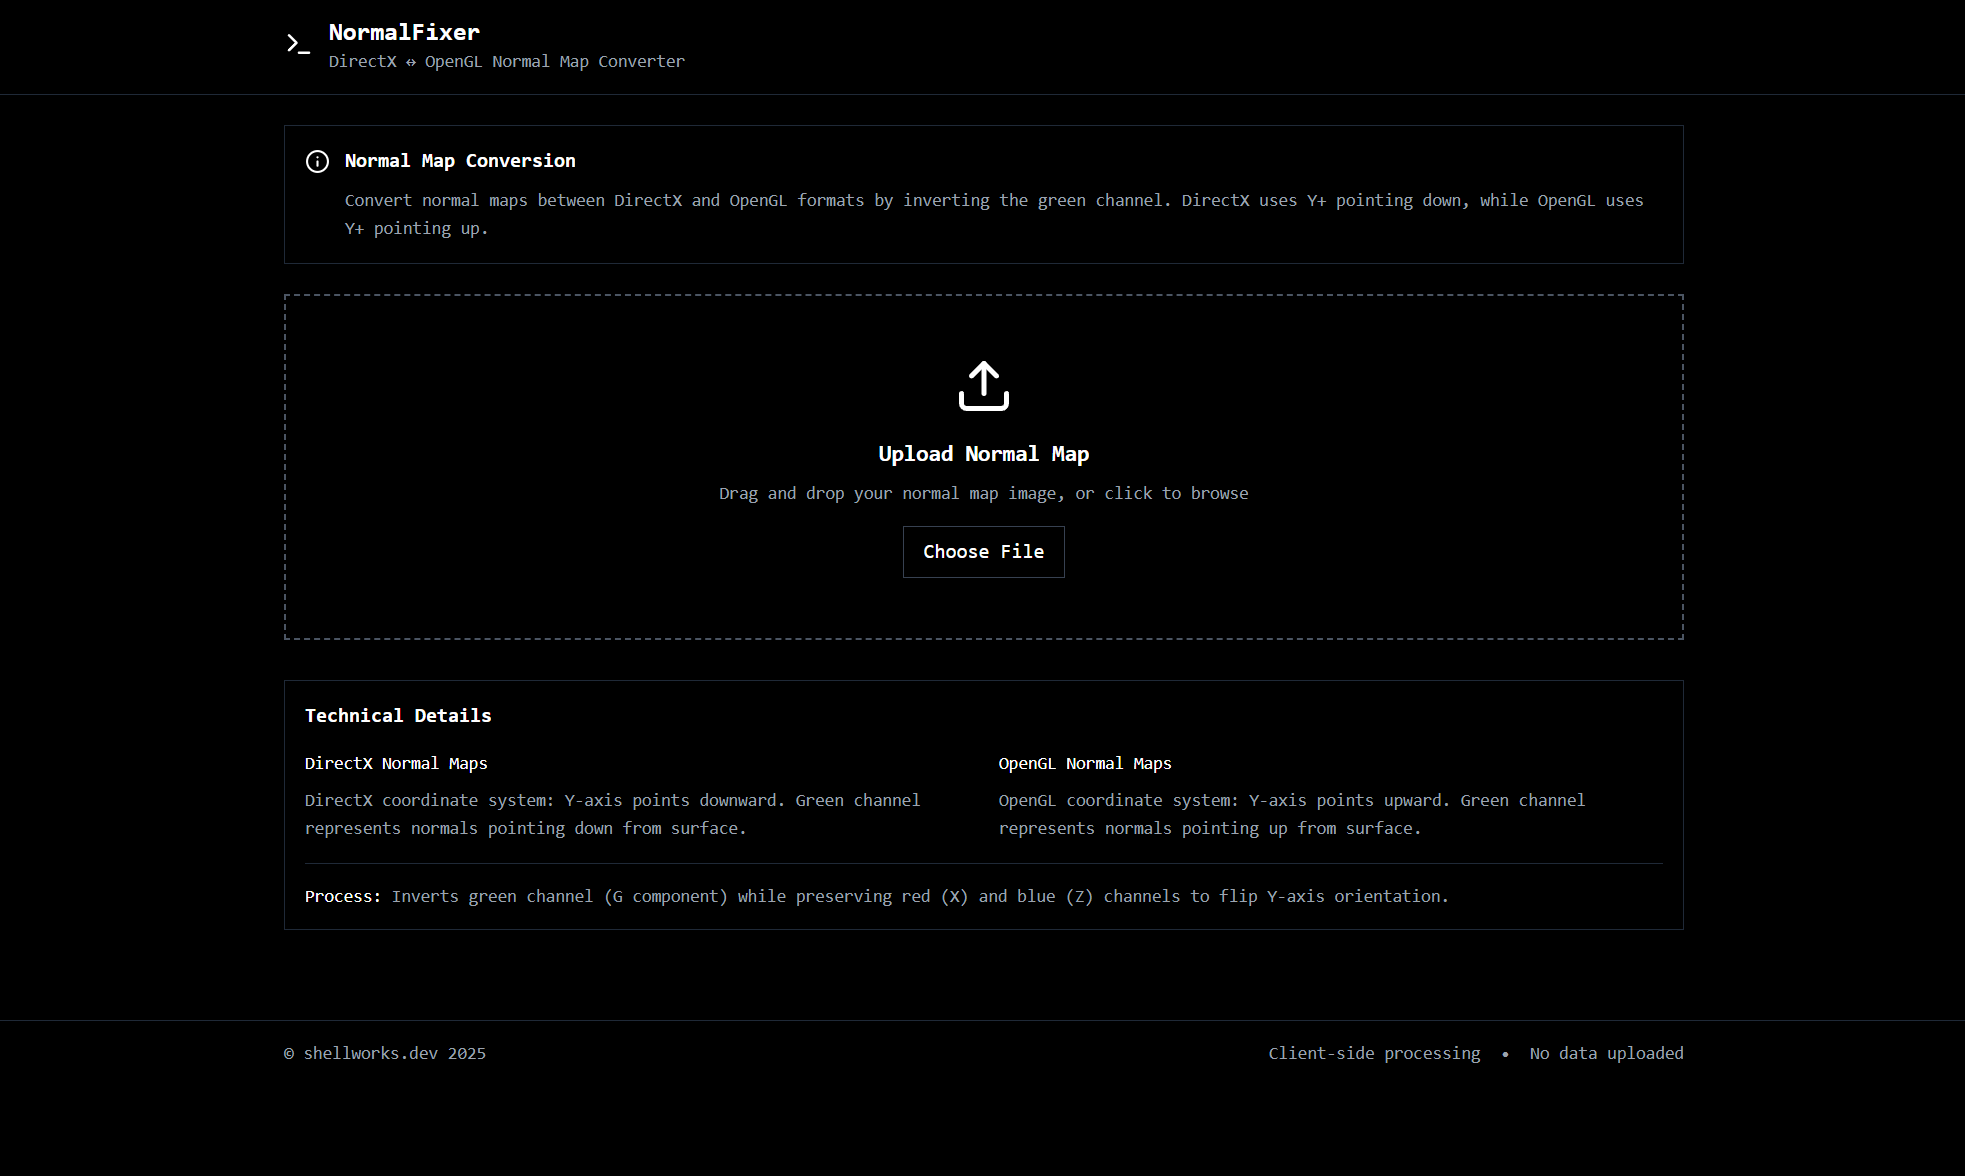Click the DirectX coordinate system description paragraph

[612, 815]
